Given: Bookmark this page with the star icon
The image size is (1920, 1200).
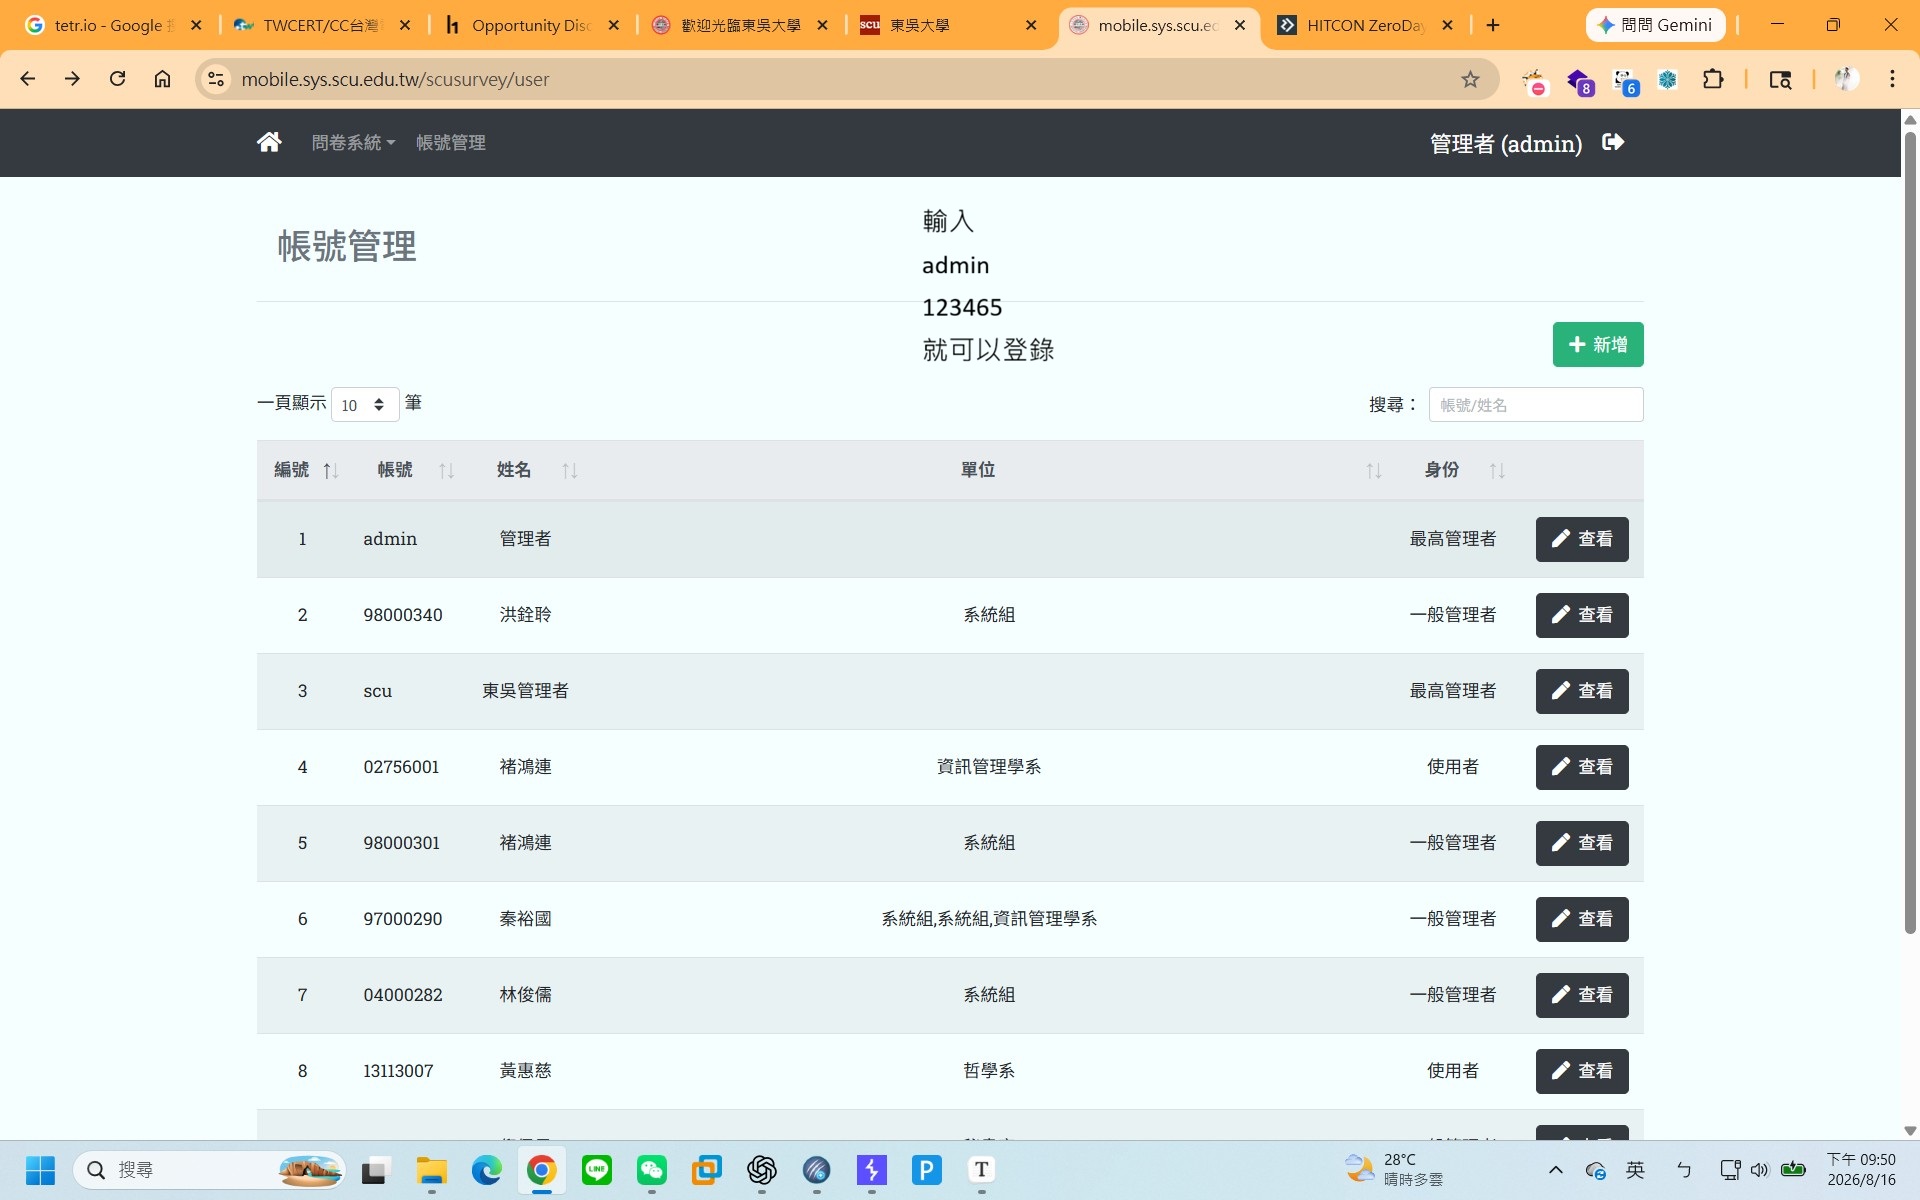Looking at the screenshot, I should pos(1470,79).
